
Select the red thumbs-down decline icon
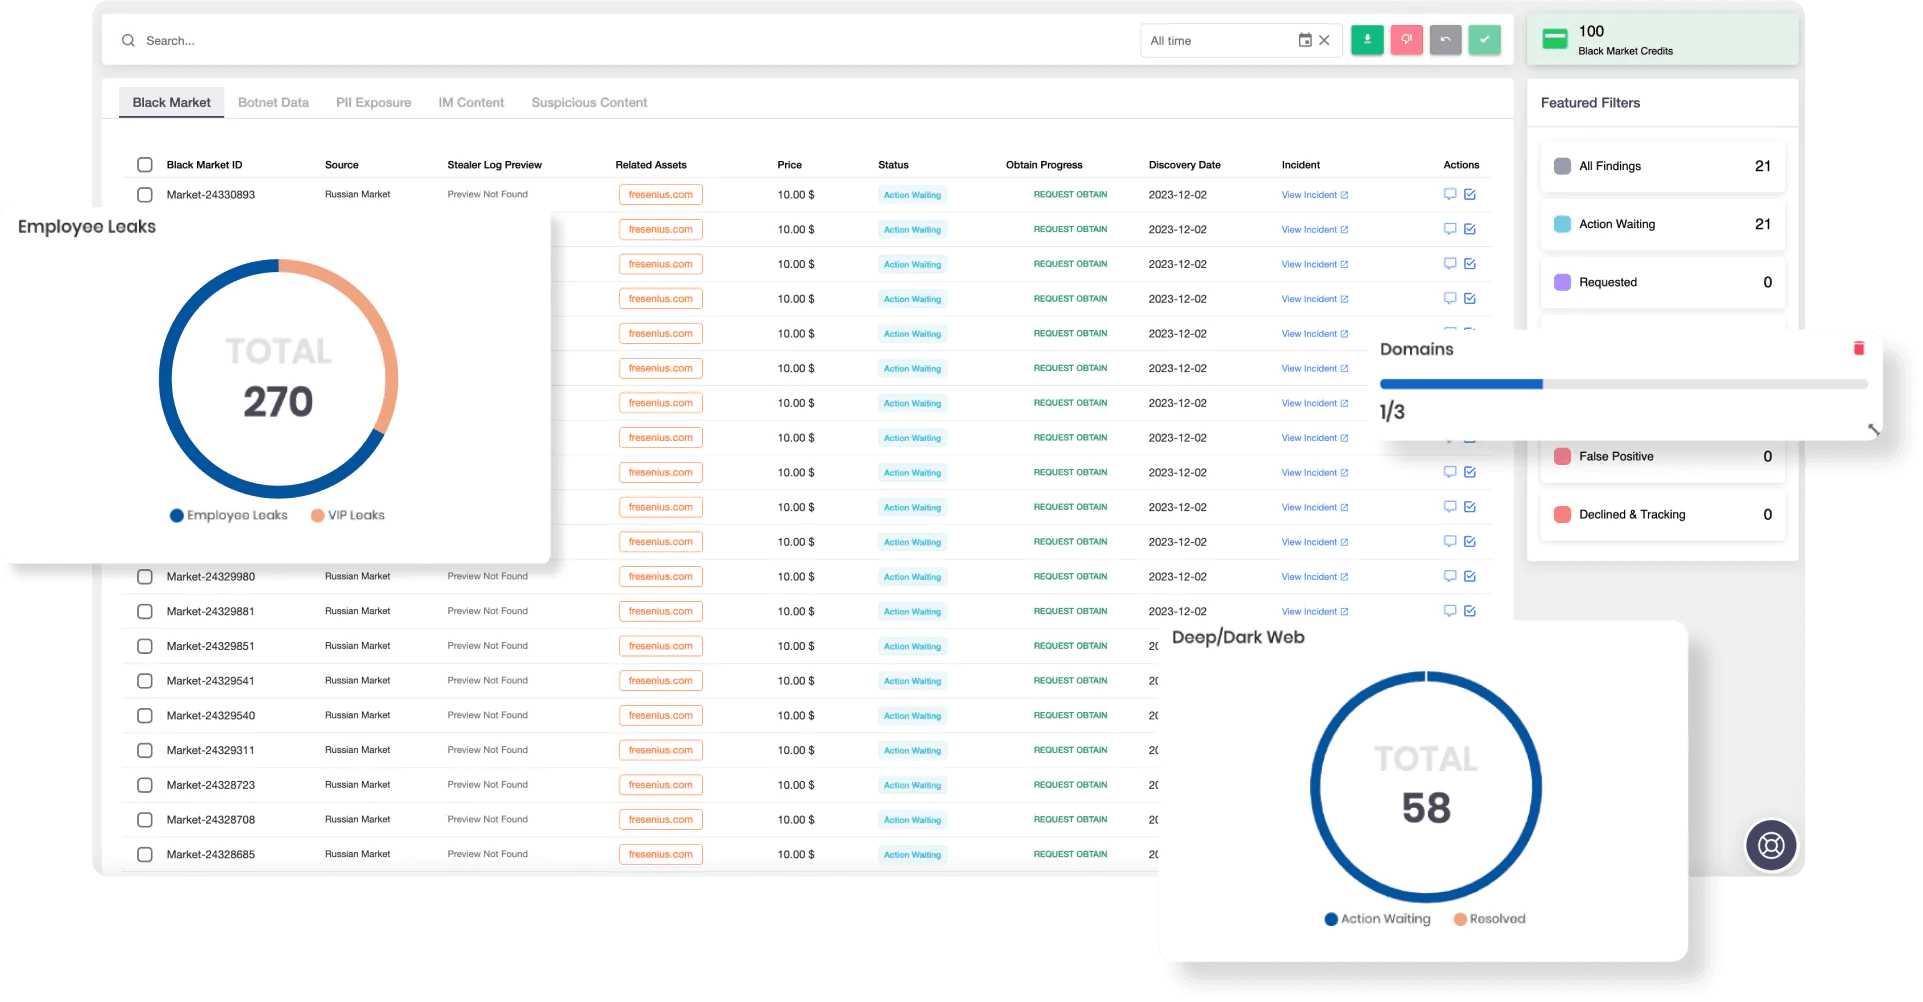click(1406, 40)
